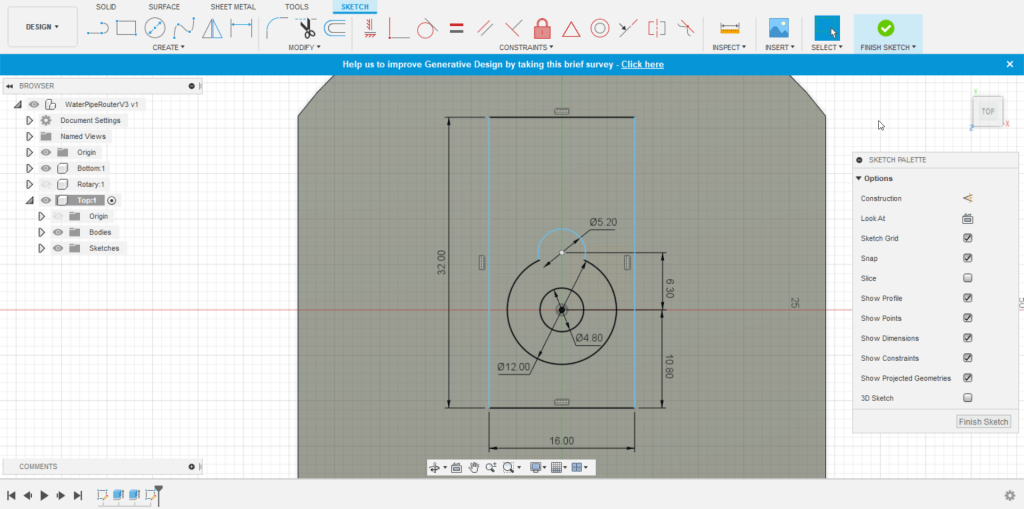Expand the Document Settings node
Image resolution: width=1024 pixels, height=509 pixels.
click(x=30, y=120)
